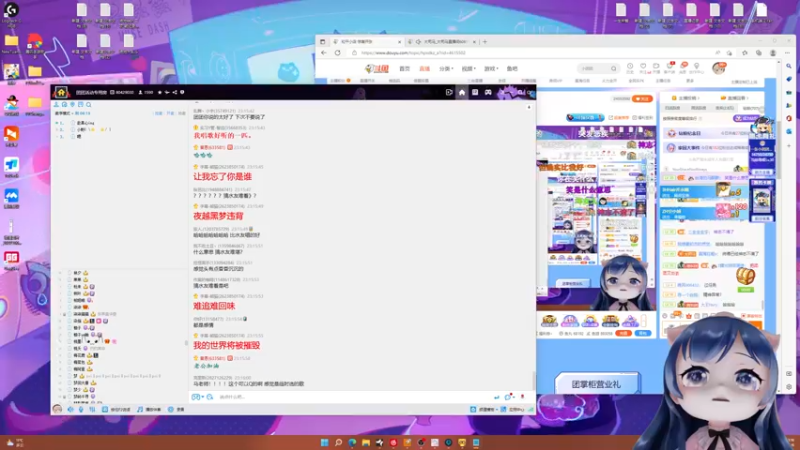Click the chat message 难追难回味
The height and width of the screenshot is (450, 800).
click(x=214, y=306)
